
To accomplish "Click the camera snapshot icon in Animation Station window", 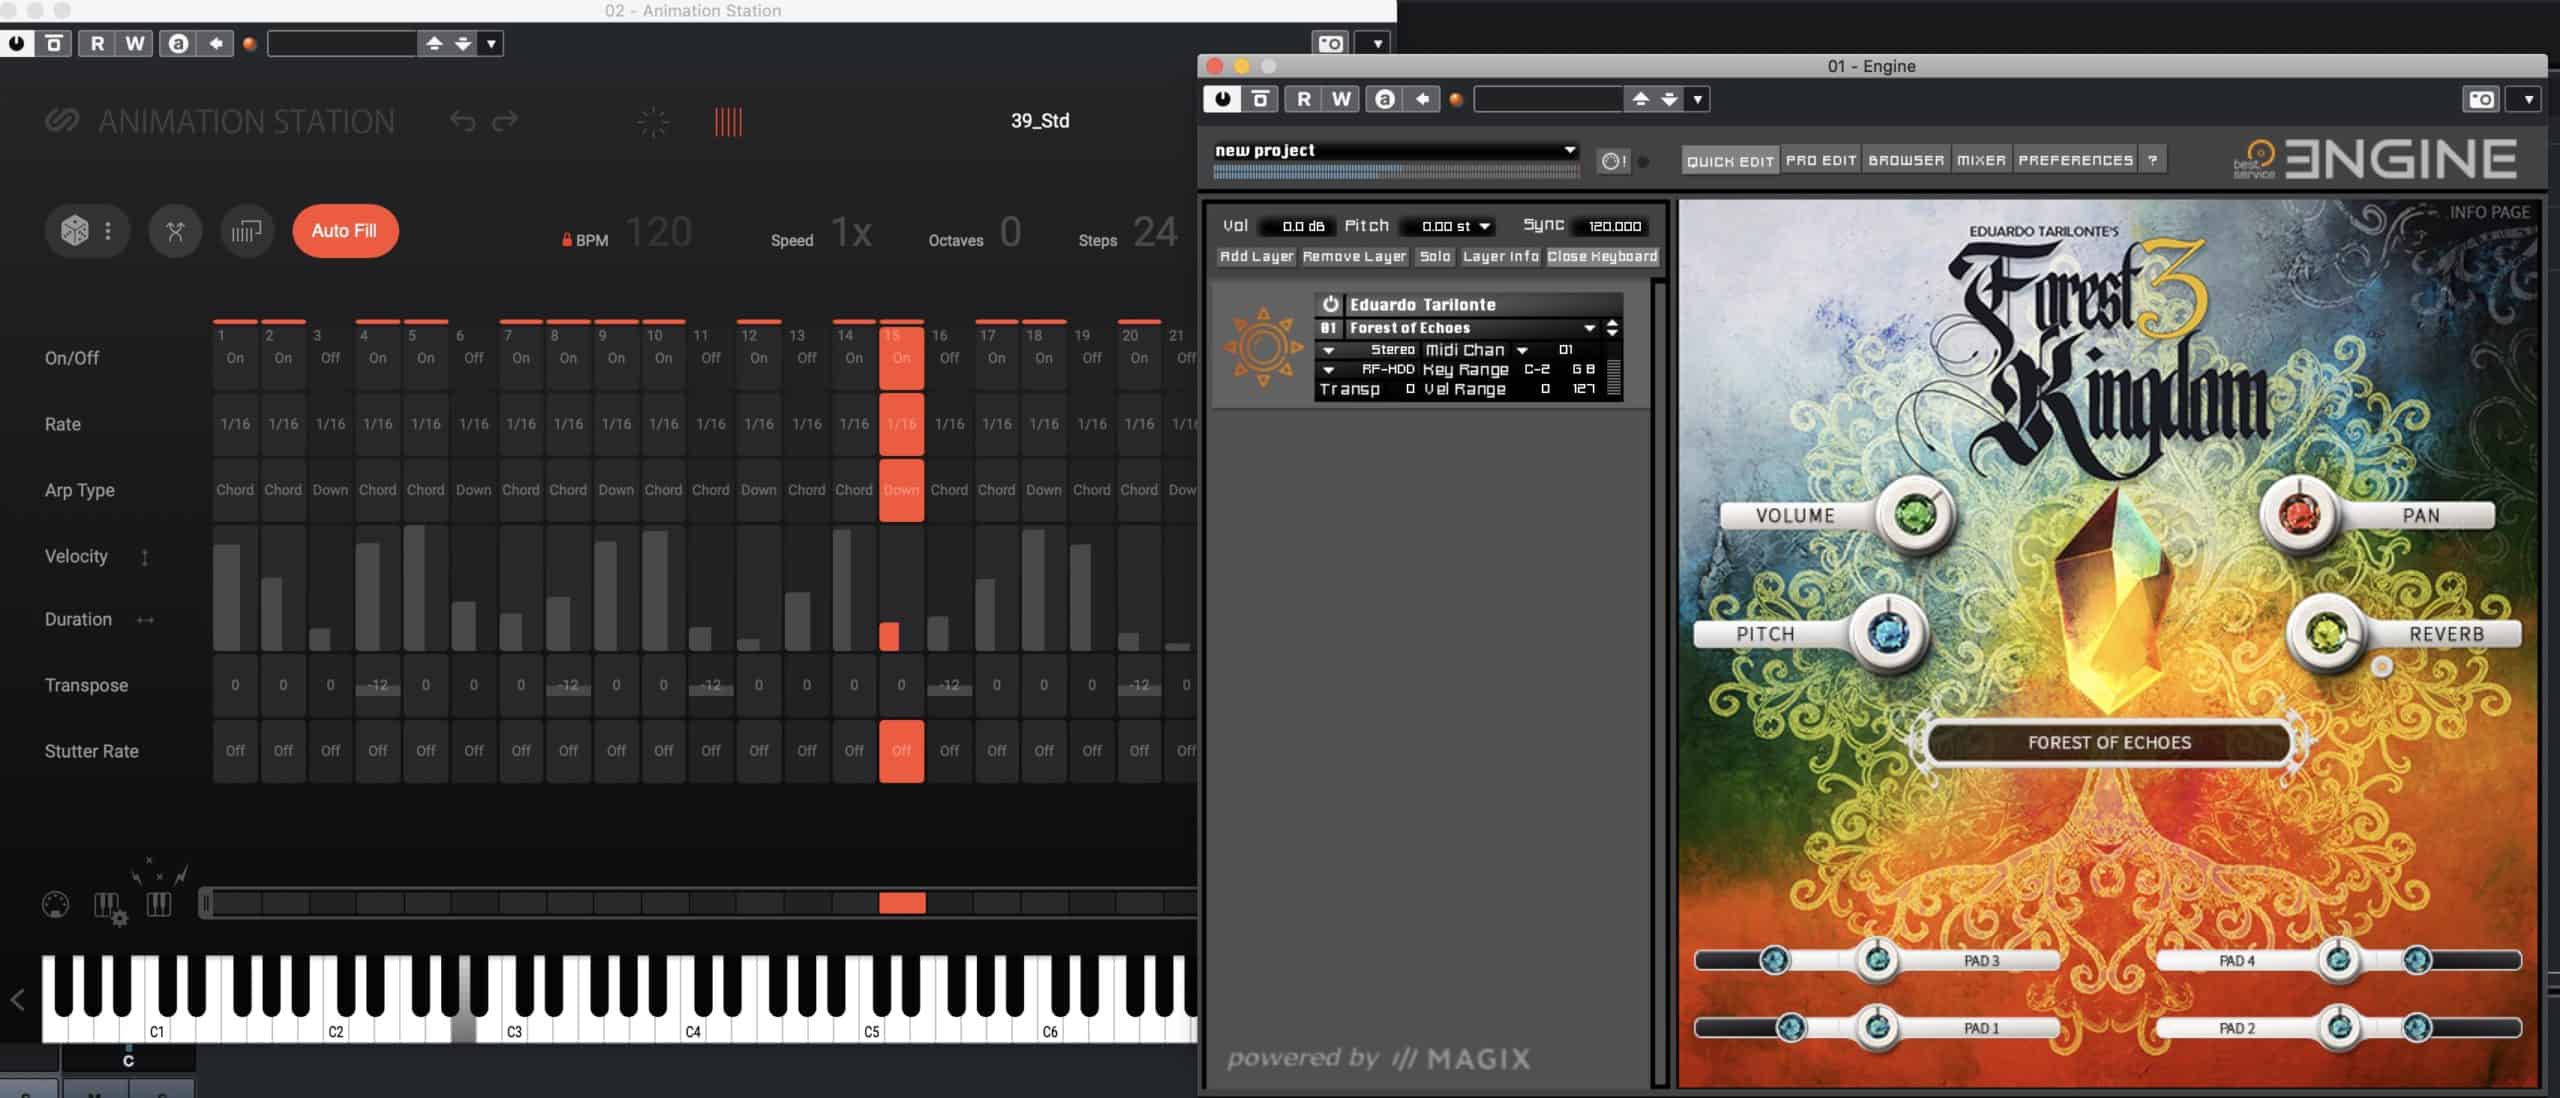I will pyautogui.click(x=1330, y=43).
